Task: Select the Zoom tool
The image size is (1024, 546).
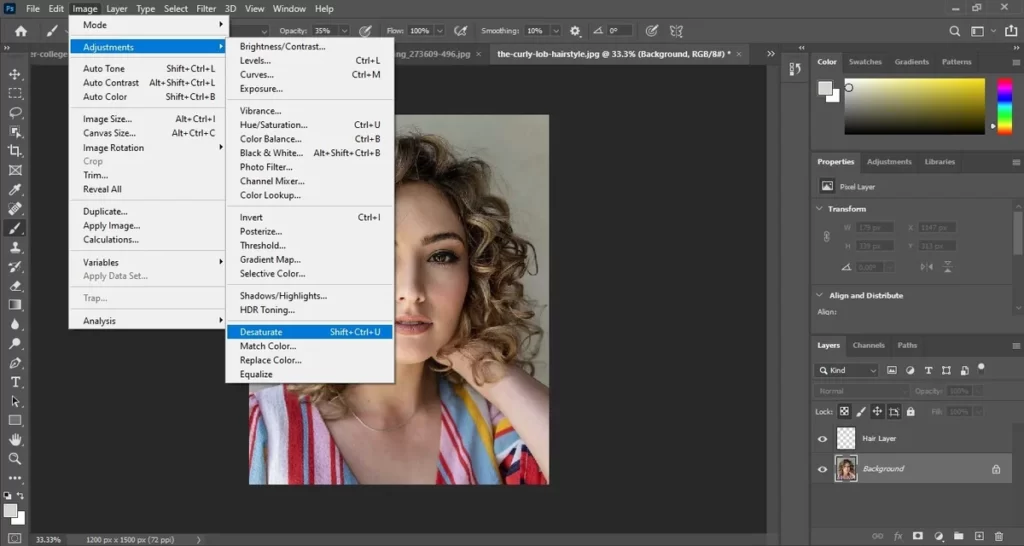Action: (15, 459)
